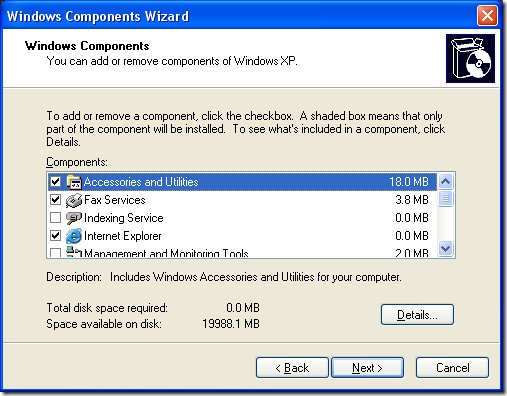Return to previous page with Back

point(292,368)
